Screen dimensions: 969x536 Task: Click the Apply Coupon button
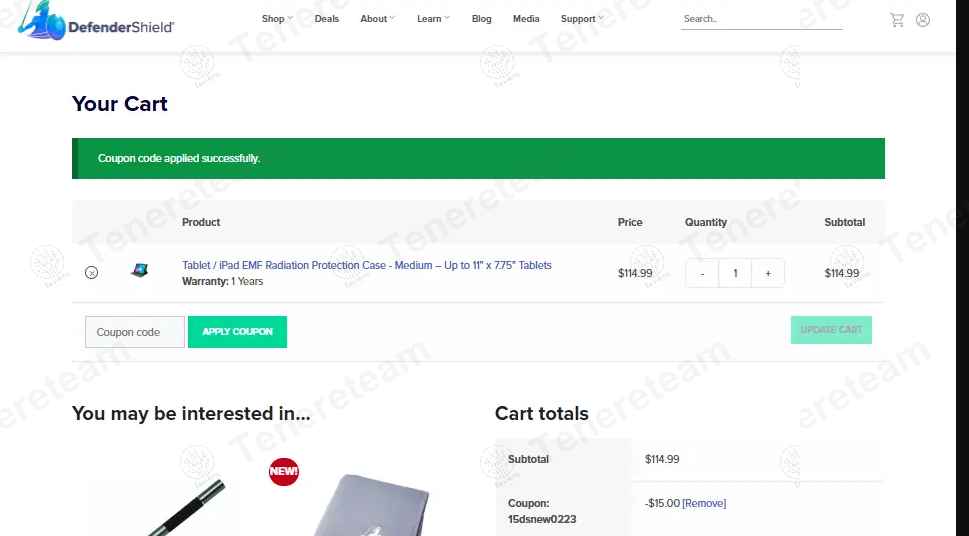point(237,332)
